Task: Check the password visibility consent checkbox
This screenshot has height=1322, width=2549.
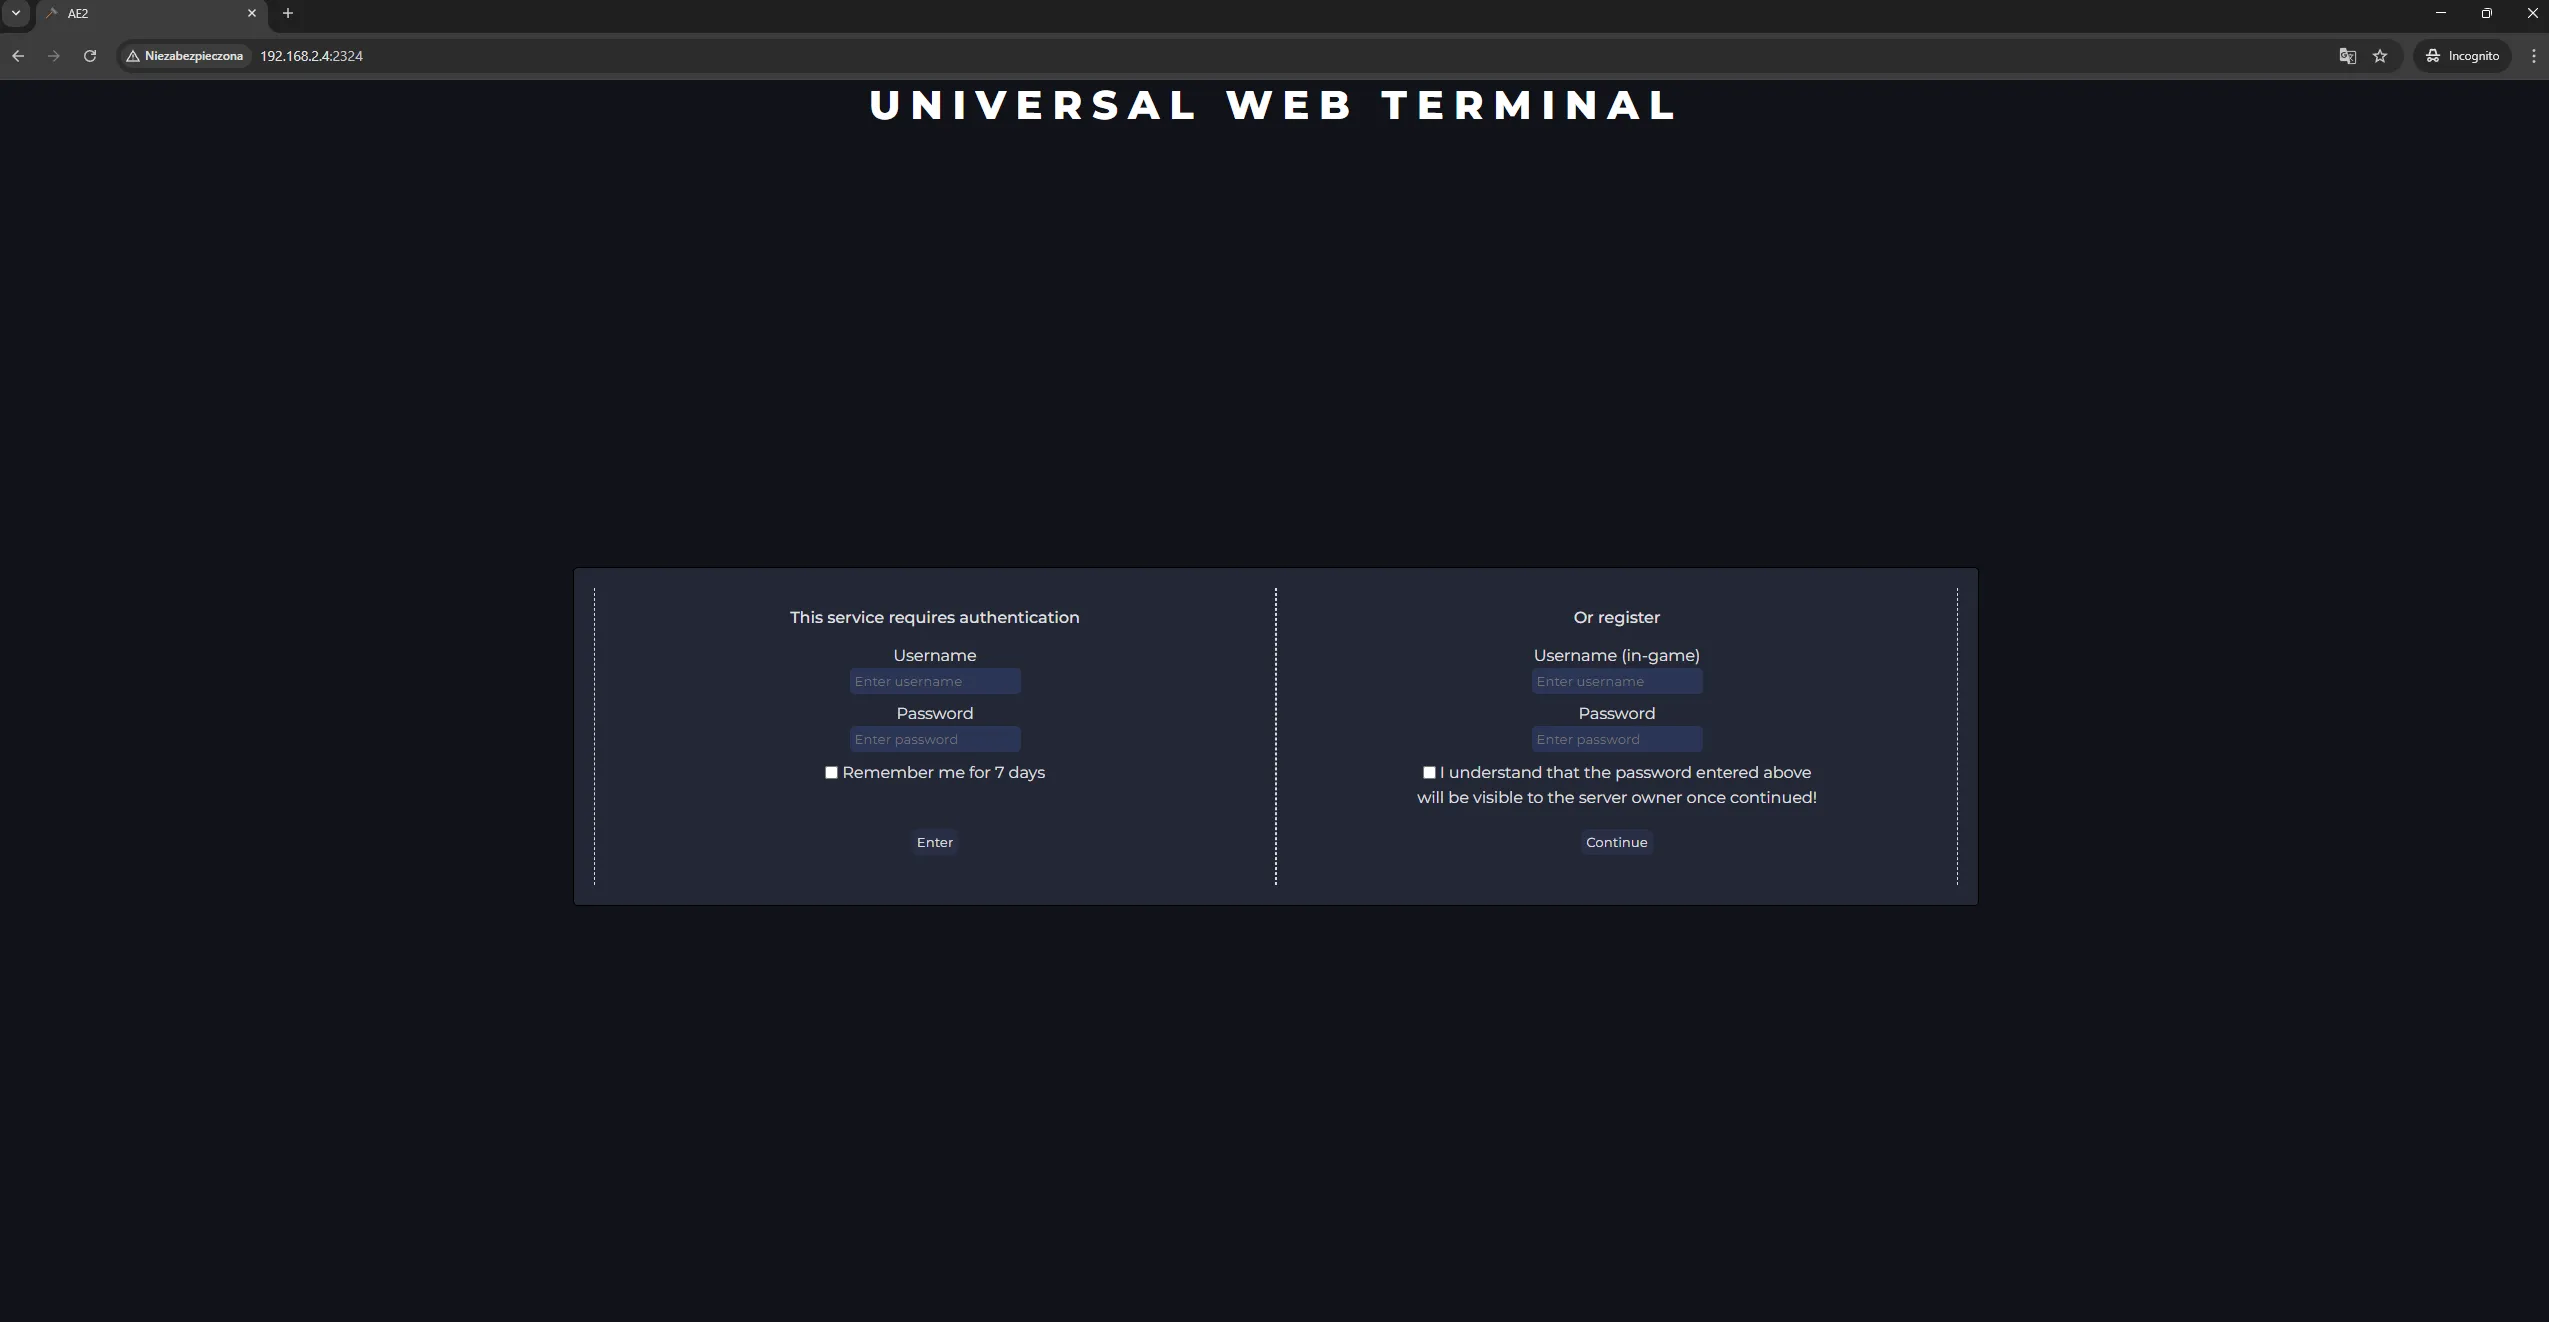Action: click(x=1428, y=773)
